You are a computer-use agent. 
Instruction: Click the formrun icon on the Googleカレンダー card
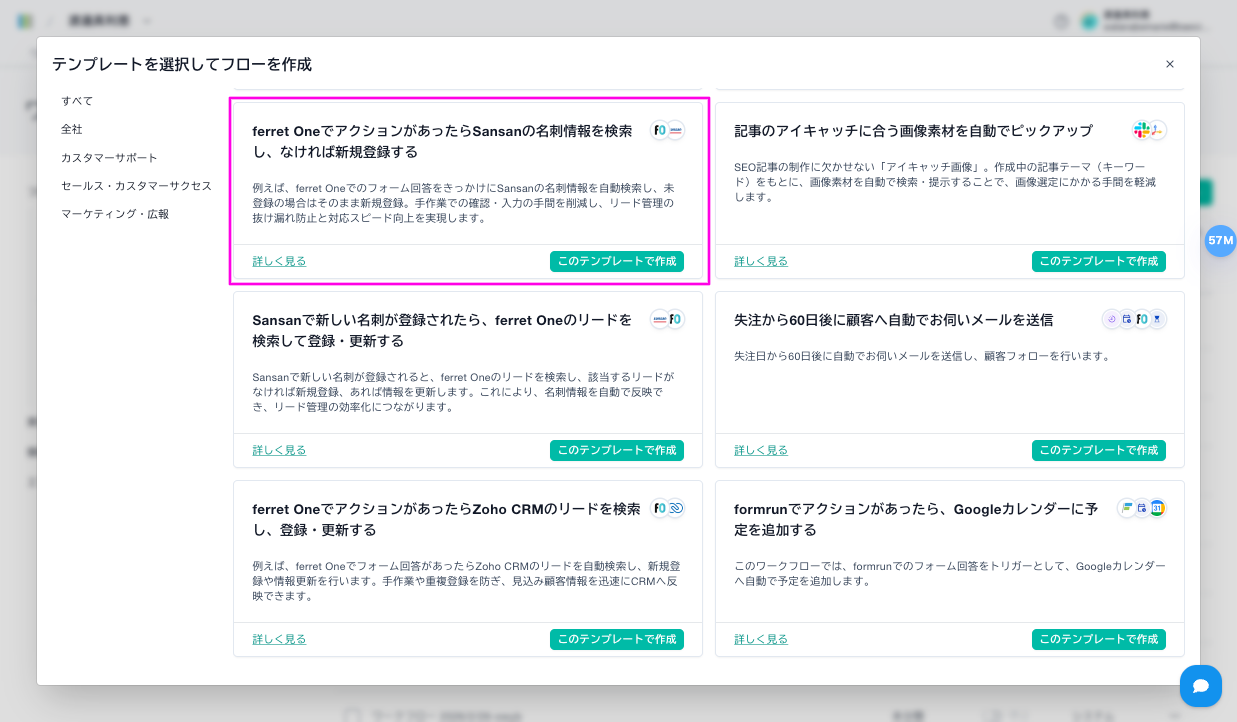[x=1126, y=508]
